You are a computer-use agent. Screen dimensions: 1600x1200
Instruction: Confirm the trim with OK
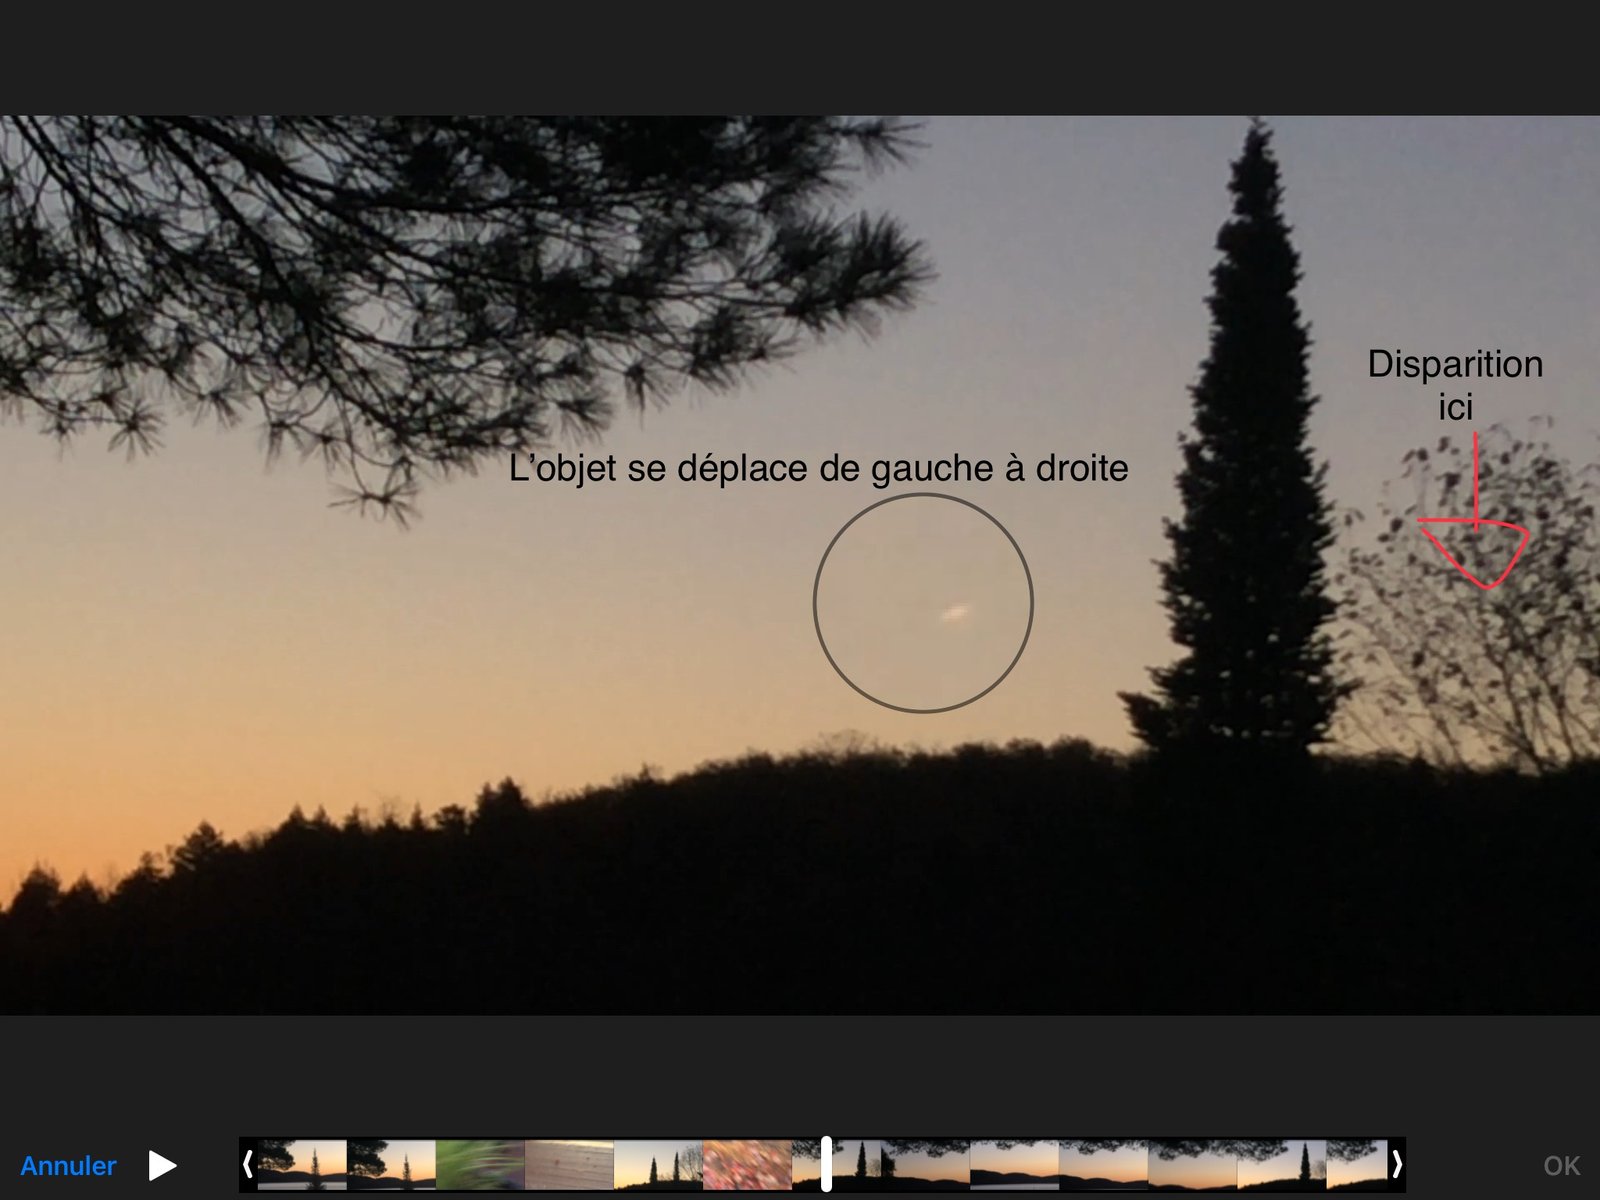[1561, 1166]
